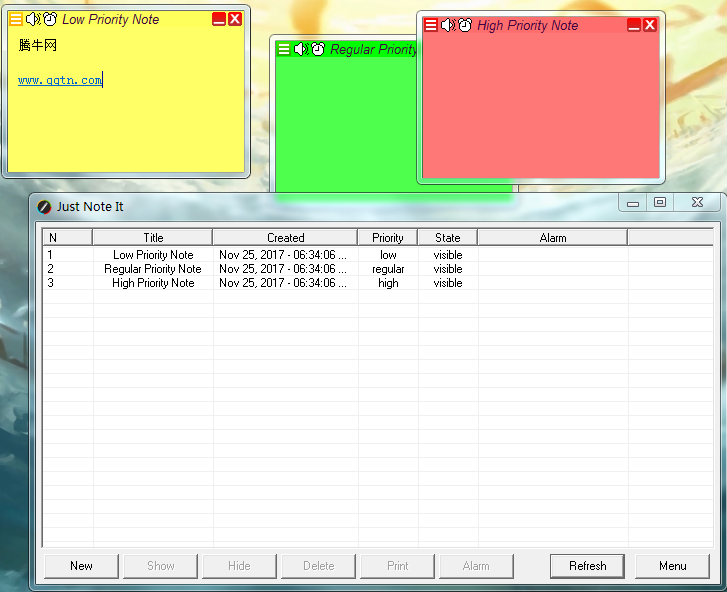This screenshot has width=727, height=592.
Task: Click the created date of note 2
Action: pos(283,269)
